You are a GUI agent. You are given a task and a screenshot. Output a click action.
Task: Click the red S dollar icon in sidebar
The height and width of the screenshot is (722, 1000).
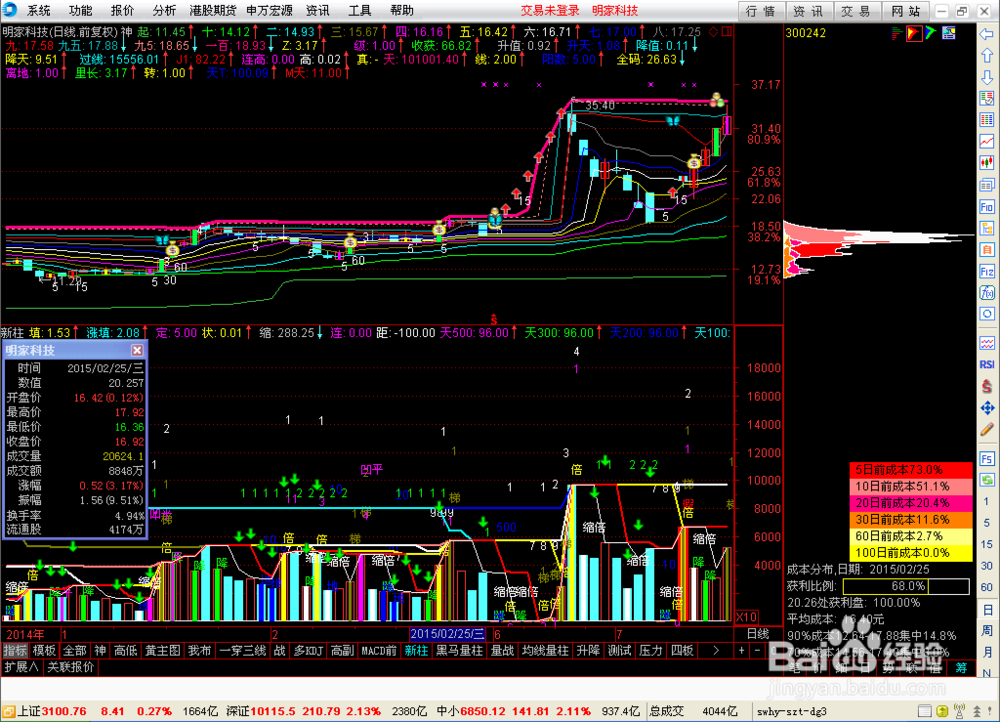(987, 386)
